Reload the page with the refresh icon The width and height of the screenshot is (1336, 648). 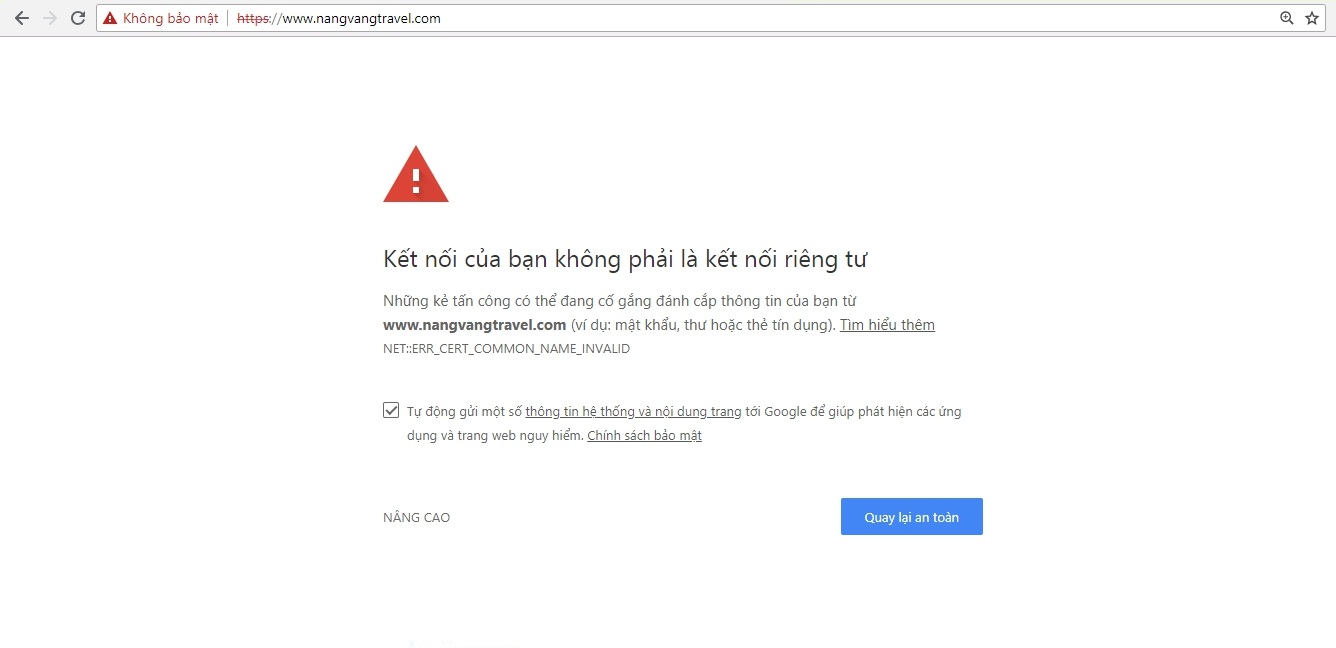pos(78,18)
